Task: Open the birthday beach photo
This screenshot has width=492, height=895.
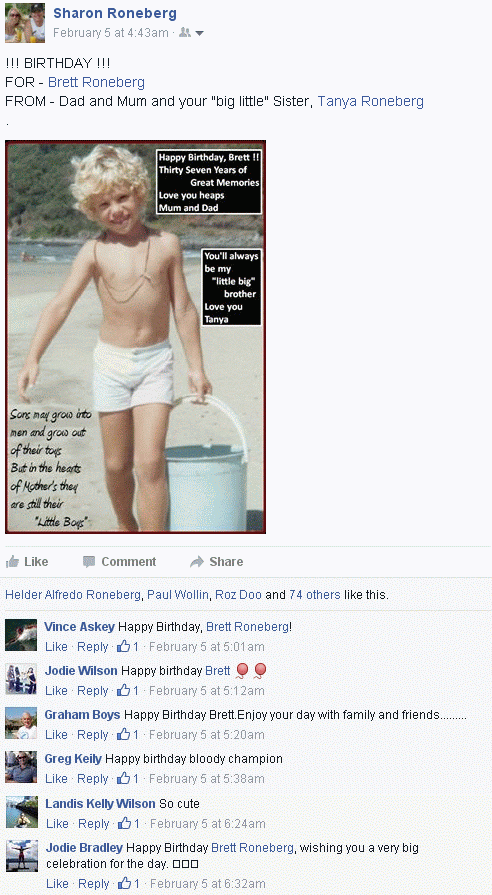Action: point(135,337)
